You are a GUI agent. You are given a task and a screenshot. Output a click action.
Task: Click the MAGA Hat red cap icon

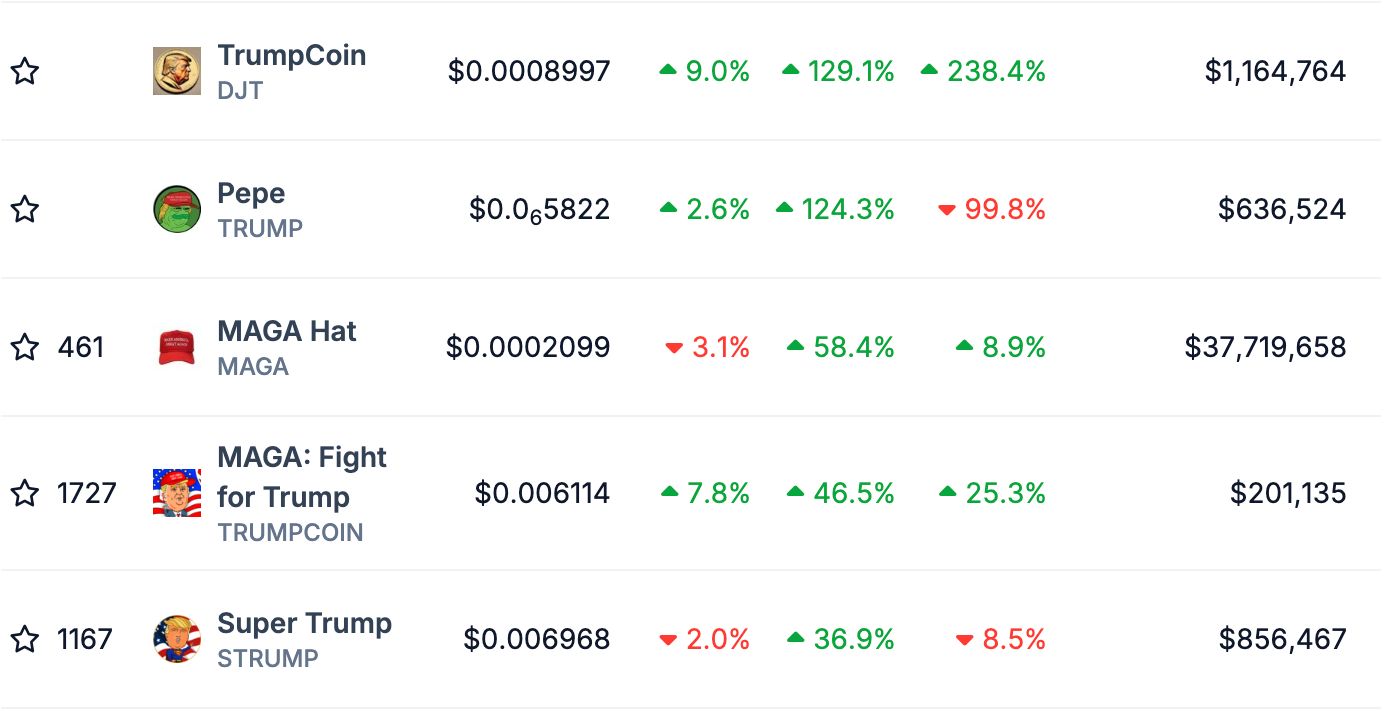(x=176, y=347)
